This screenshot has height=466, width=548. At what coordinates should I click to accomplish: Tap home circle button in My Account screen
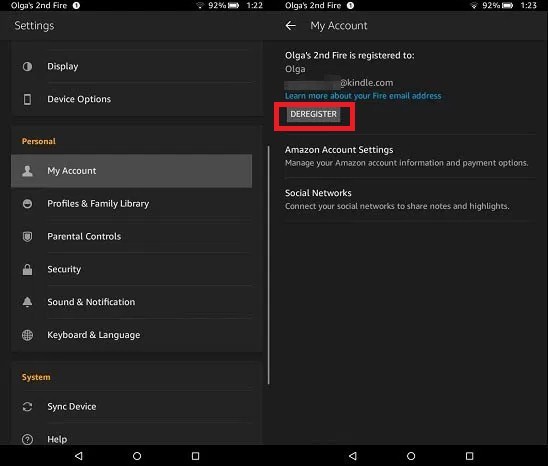click(411, 456)
